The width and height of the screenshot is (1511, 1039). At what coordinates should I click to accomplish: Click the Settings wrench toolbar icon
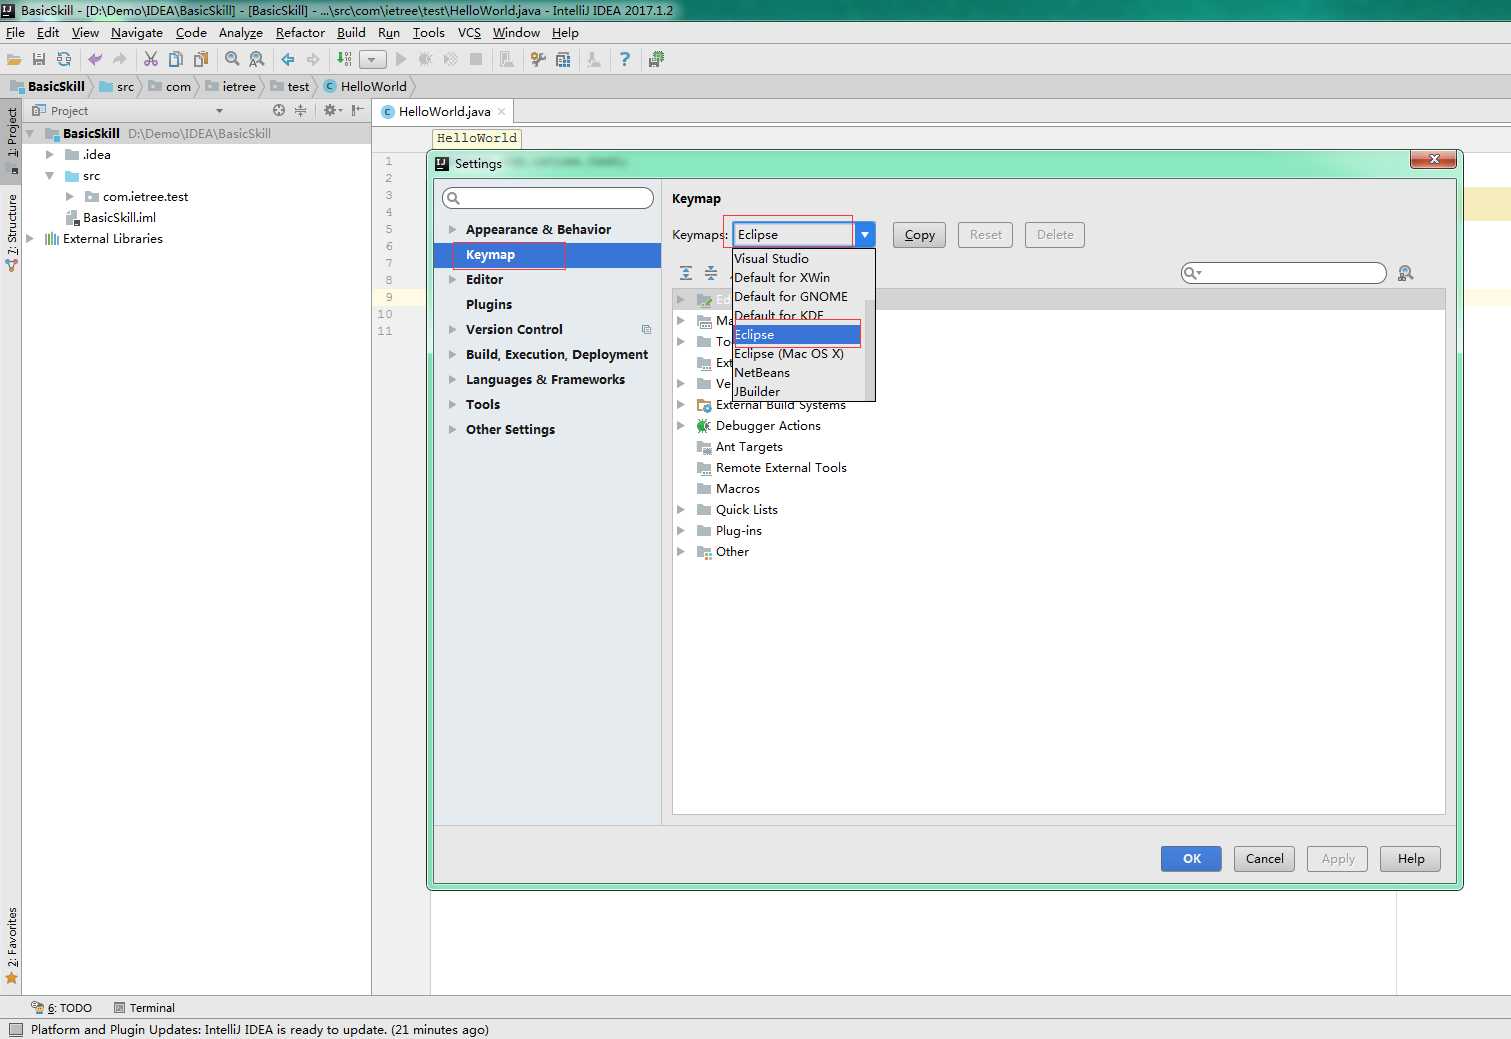pos(538,60)
